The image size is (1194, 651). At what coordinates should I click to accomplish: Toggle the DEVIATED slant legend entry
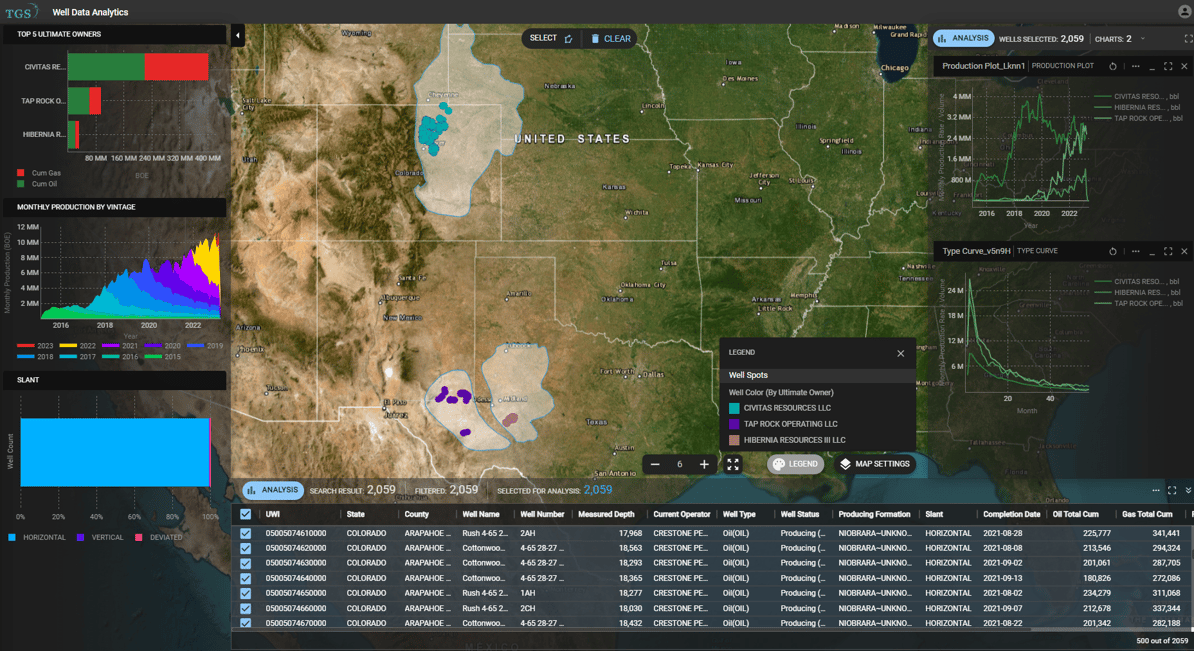pos(158,538)
